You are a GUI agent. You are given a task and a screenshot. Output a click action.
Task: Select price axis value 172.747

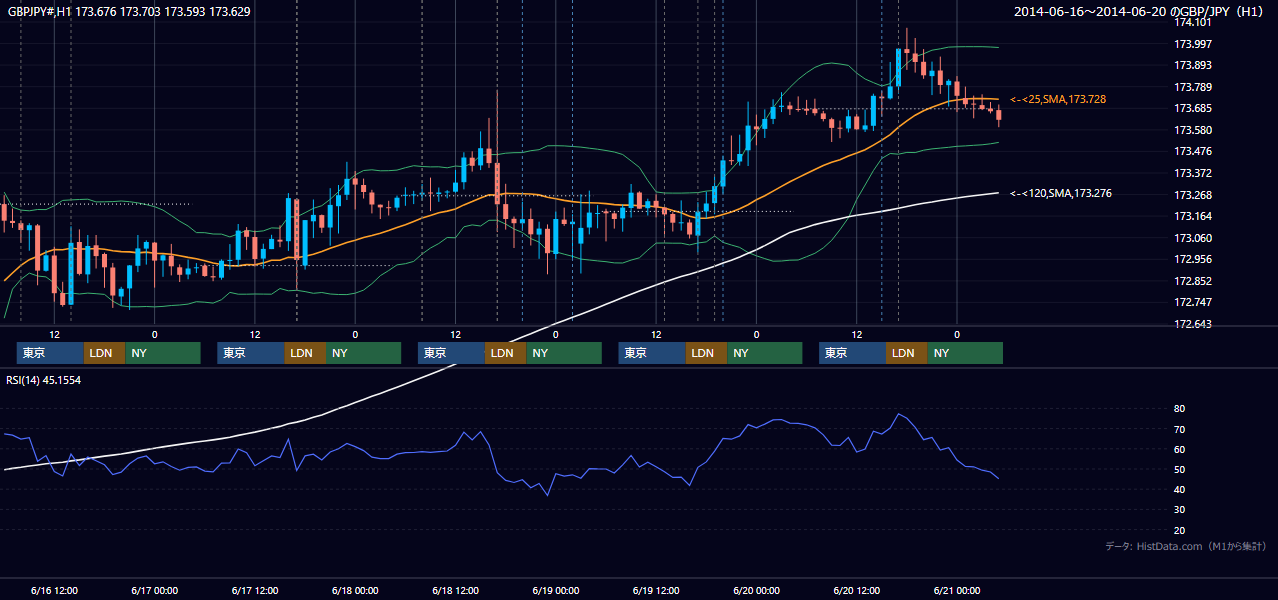pos(1192,302)
